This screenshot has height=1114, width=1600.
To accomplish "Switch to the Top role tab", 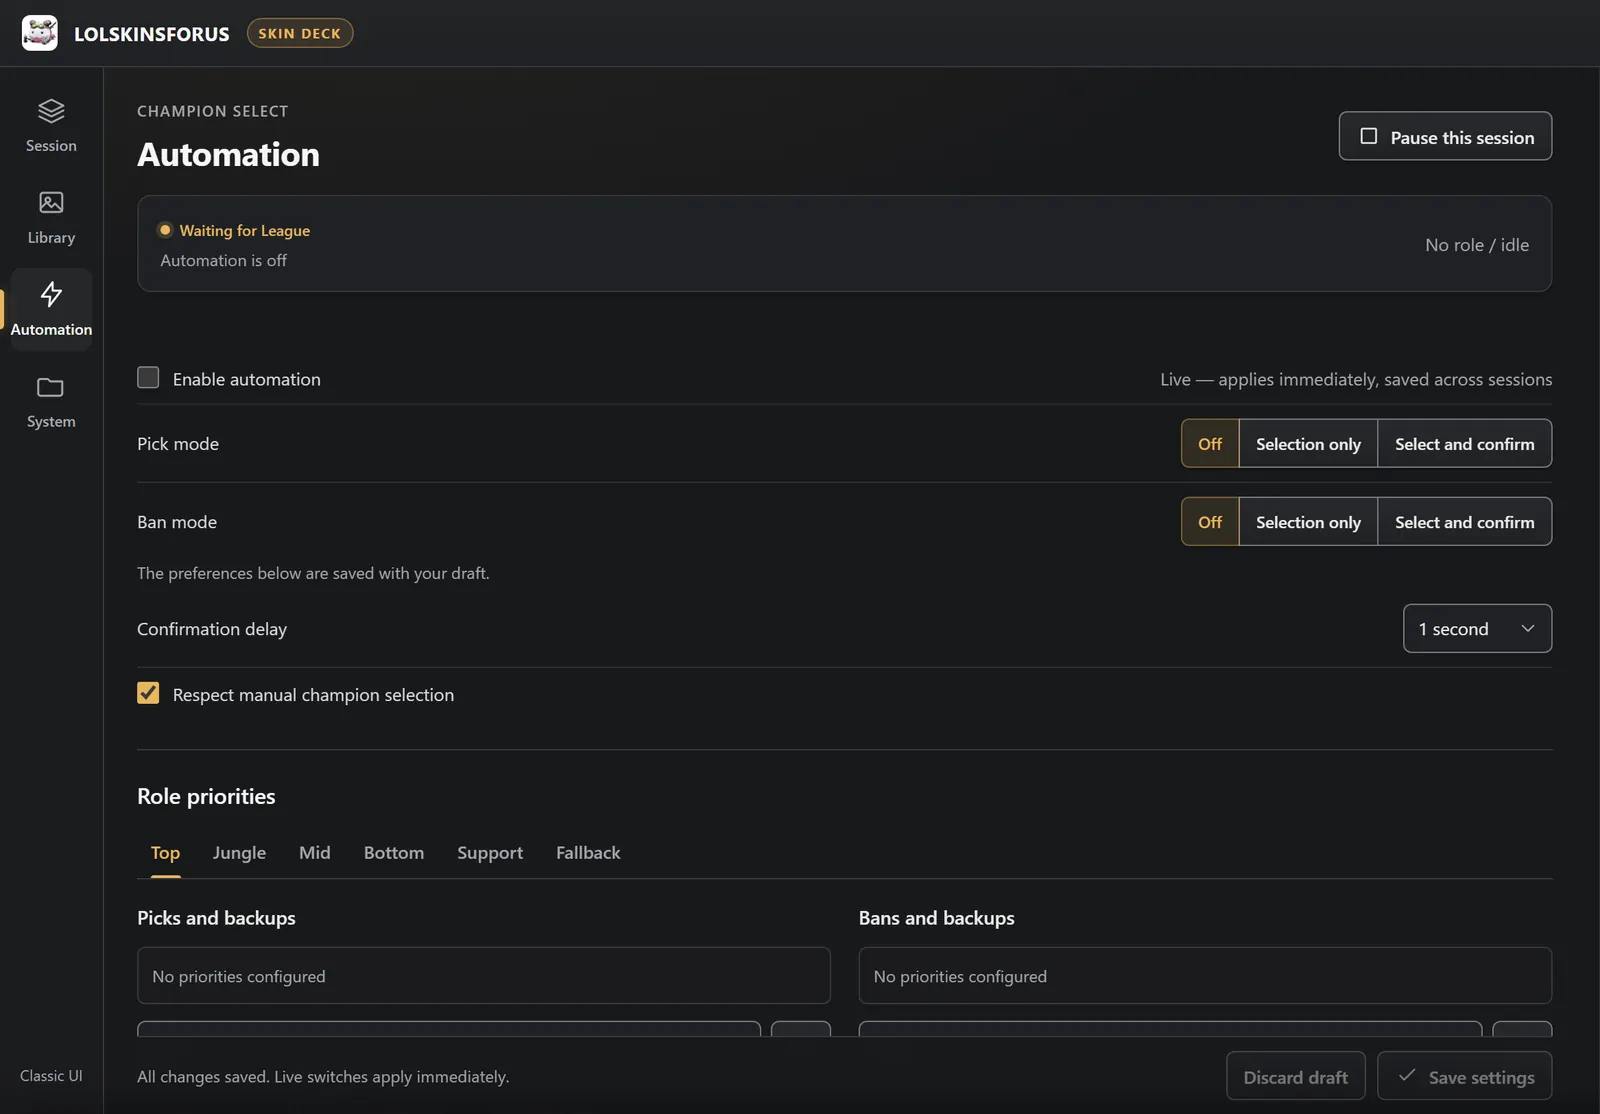I will (165, 853).
